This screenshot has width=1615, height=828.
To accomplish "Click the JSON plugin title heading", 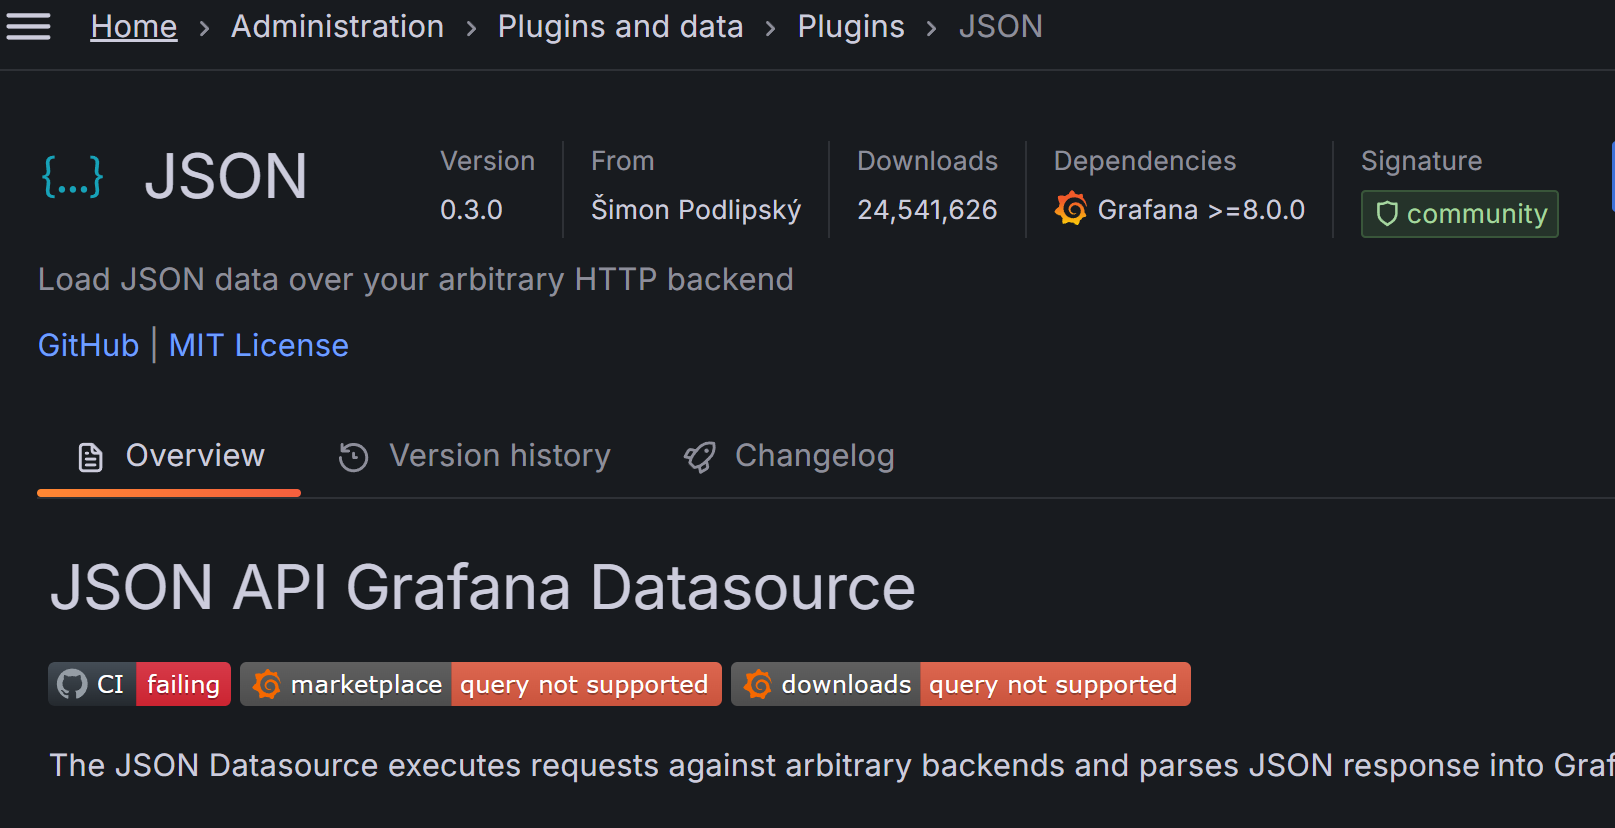I will click(x=226, y=177).
